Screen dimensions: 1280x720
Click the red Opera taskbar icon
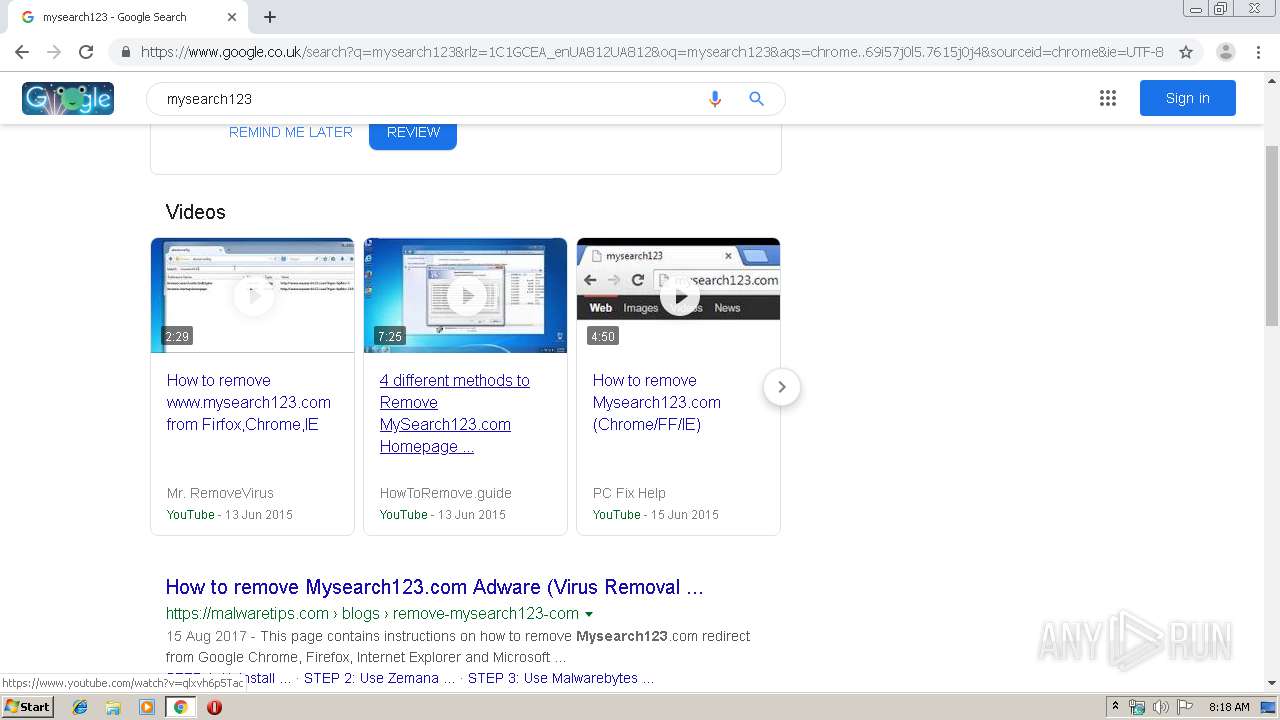pyautogui.click(x=214, y=707)
